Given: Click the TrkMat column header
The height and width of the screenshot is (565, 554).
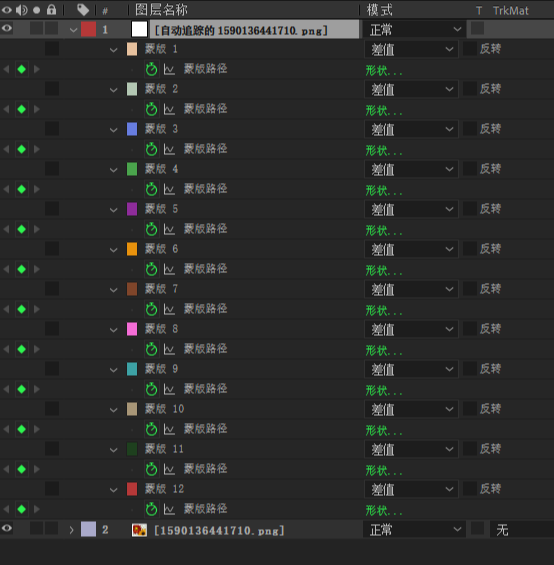Looking at the screenshot, I should (x=511, y=11).
